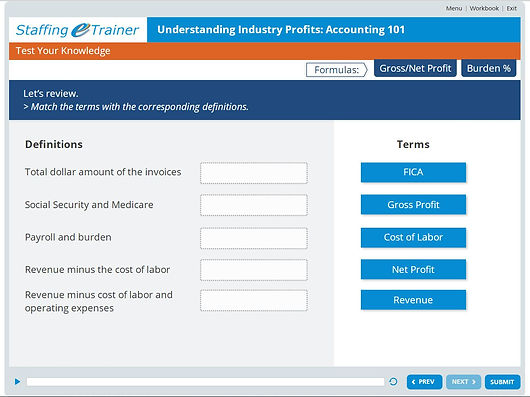530x397 pixels.
Task: Click the Staffing eTrainer logo
Action: 77,30
